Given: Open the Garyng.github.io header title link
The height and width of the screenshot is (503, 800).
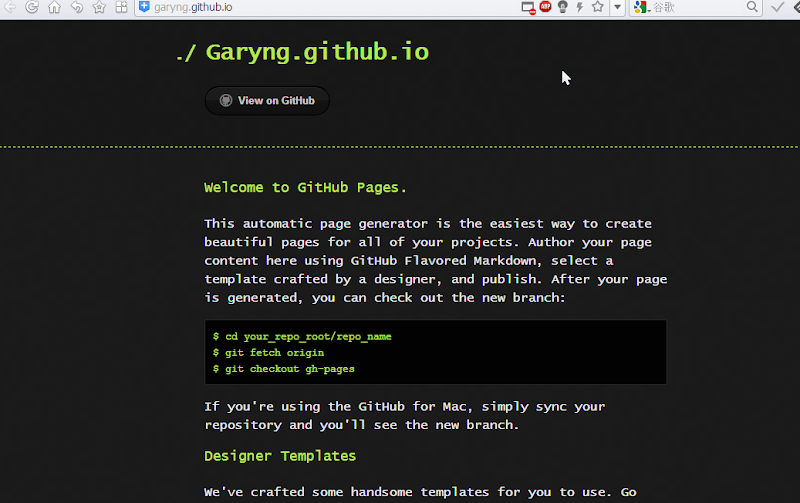Looking at the screenshot, I should (317, 52).
